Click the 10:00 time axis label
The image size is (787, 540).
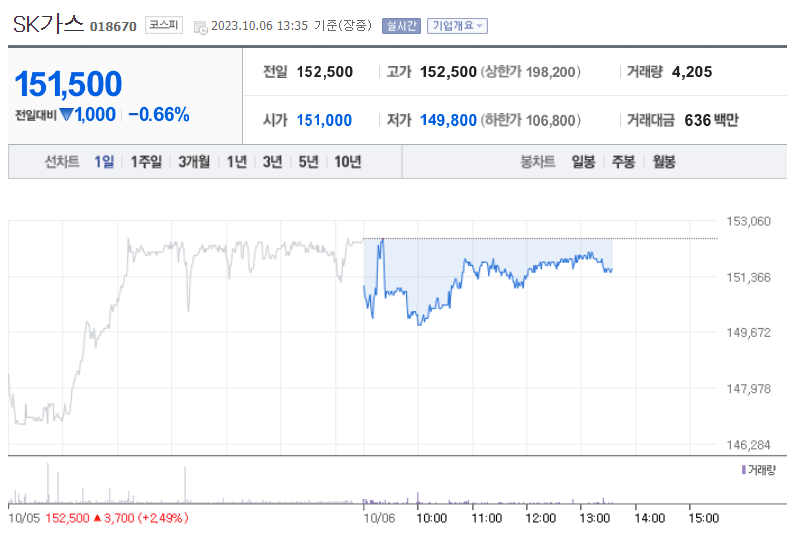click(432, 518)
